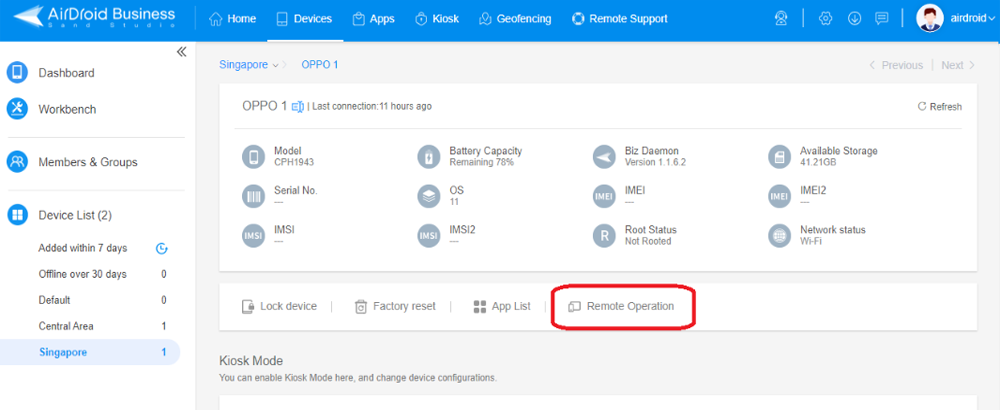Click the OPPO 1 breadcrumb link

pos(320,65)
